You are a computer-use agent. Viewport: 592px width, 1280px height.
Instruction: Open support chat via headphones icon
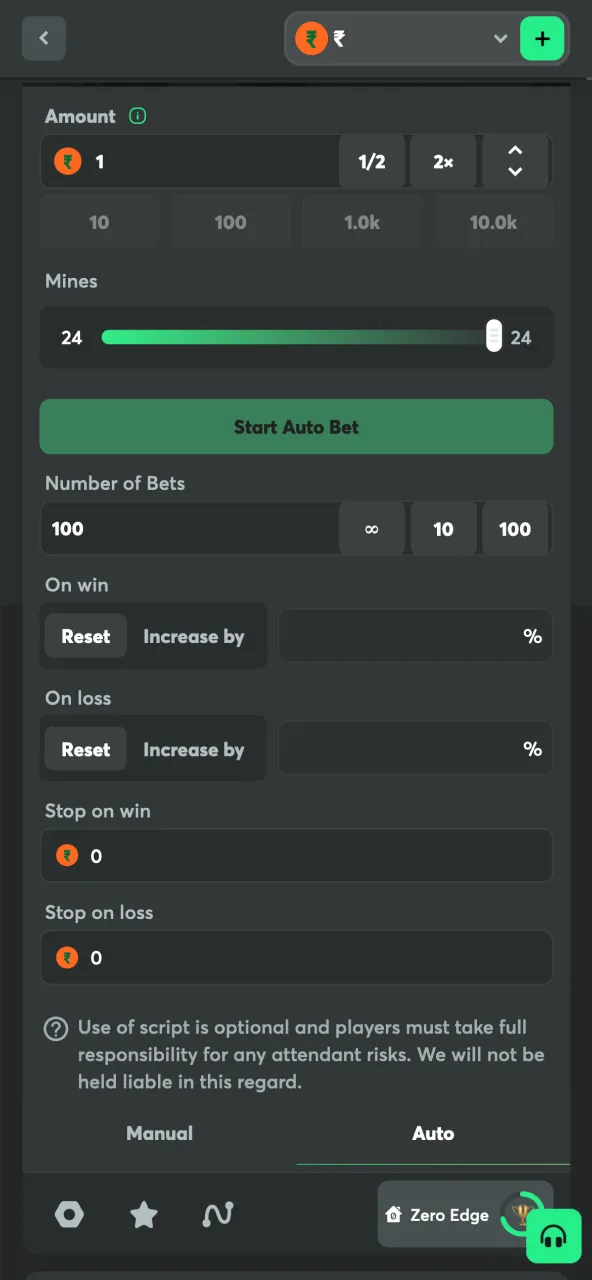pos(553,1237)
